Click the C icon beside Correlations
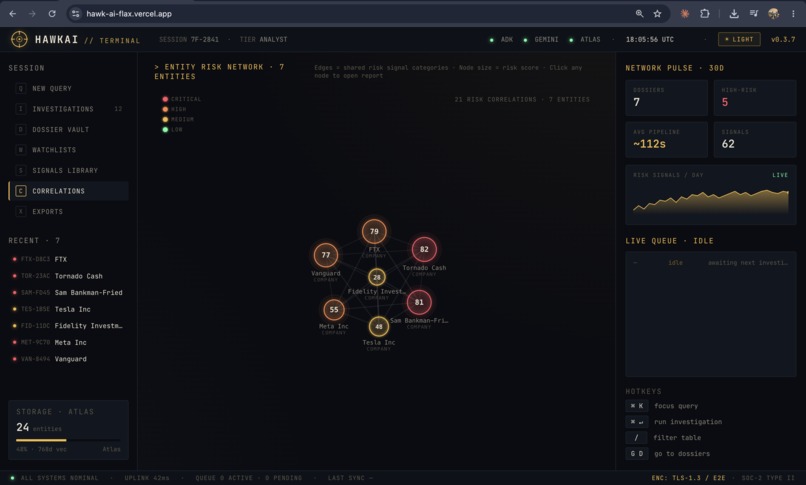 click(21, 191)
